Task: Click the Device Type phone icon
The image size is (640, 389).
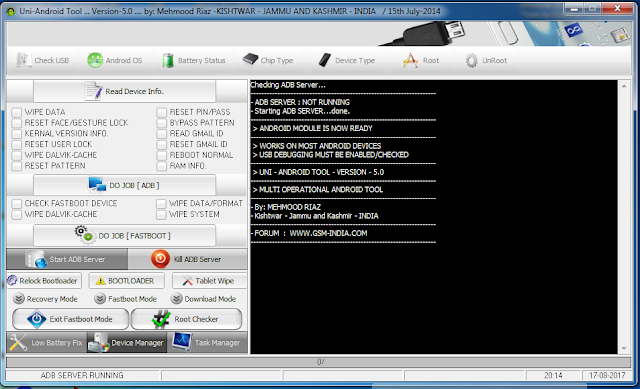Action: click(x=324, y=60)
